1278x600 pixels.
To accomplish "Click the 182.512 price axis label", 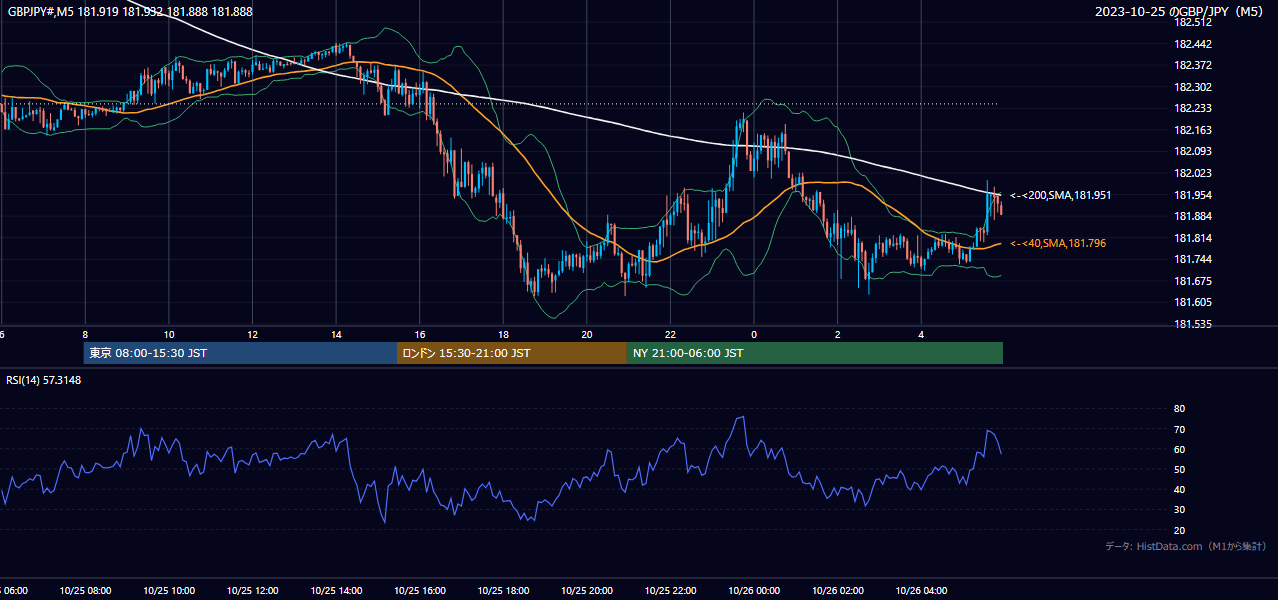I will pyautogui.click(x=1193, y=22).
